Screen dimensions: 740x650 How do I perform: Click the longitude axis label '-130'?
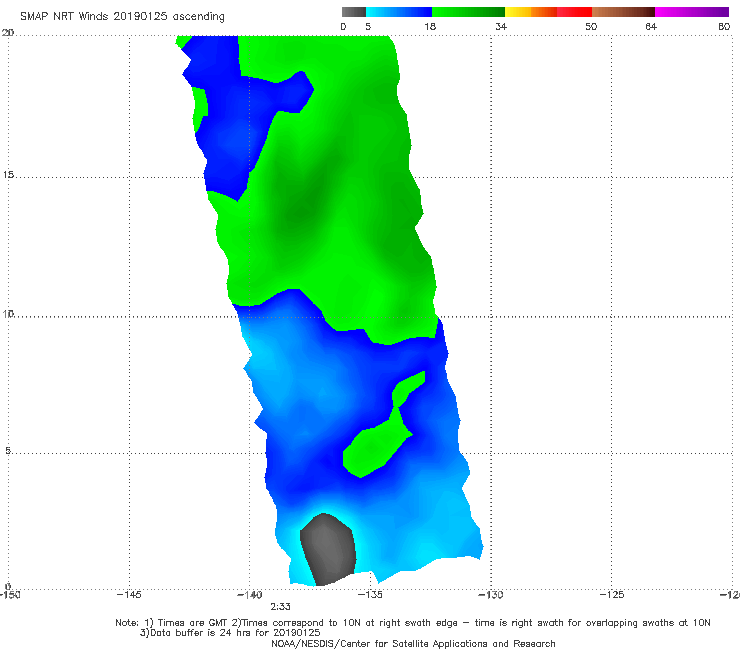pyautogui.click(x=491, y=594)
